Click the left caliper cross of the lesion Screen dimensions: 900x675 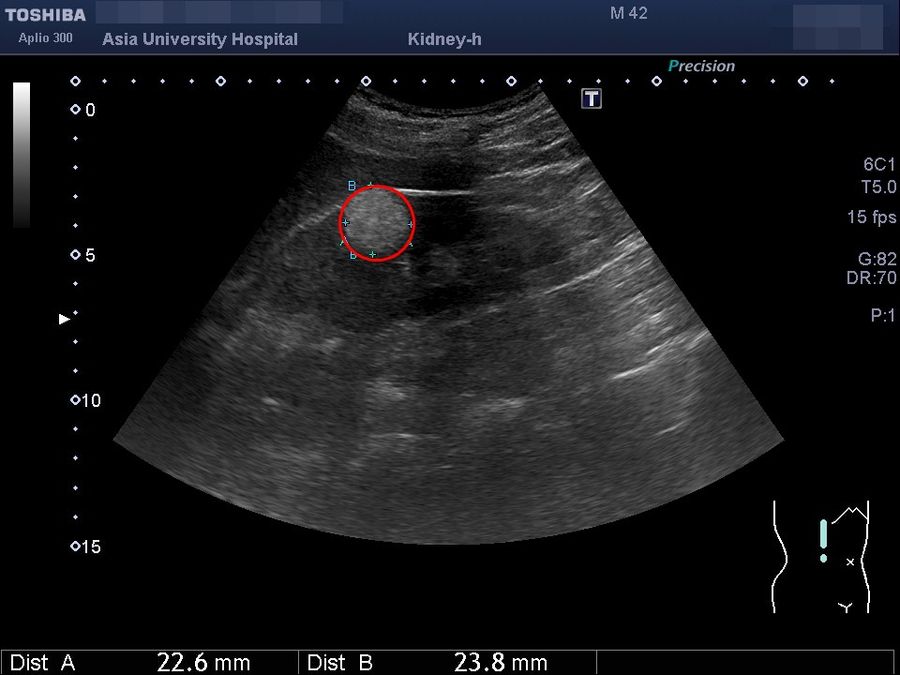coord(346,222)
